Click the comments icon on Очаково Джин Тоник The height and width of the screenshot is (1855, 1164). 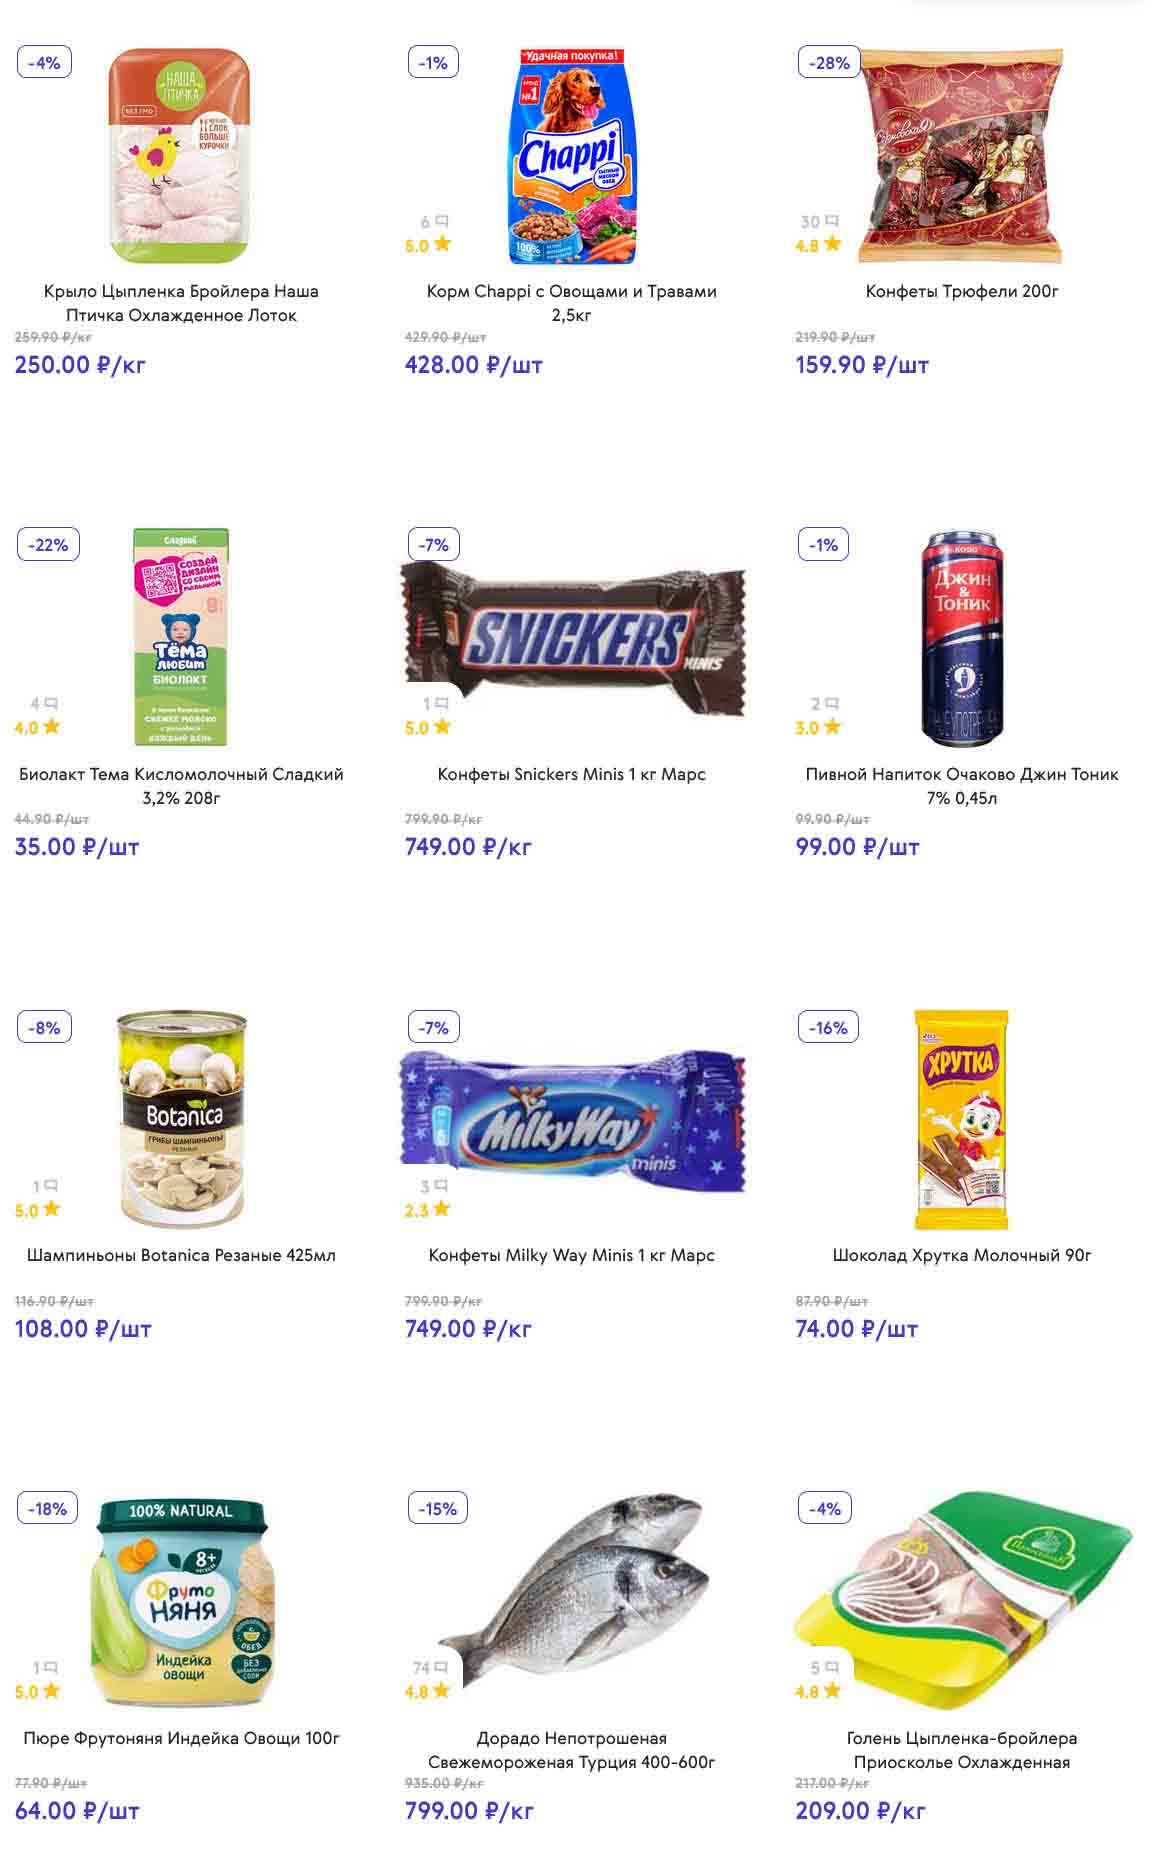[x=832, y=703]
